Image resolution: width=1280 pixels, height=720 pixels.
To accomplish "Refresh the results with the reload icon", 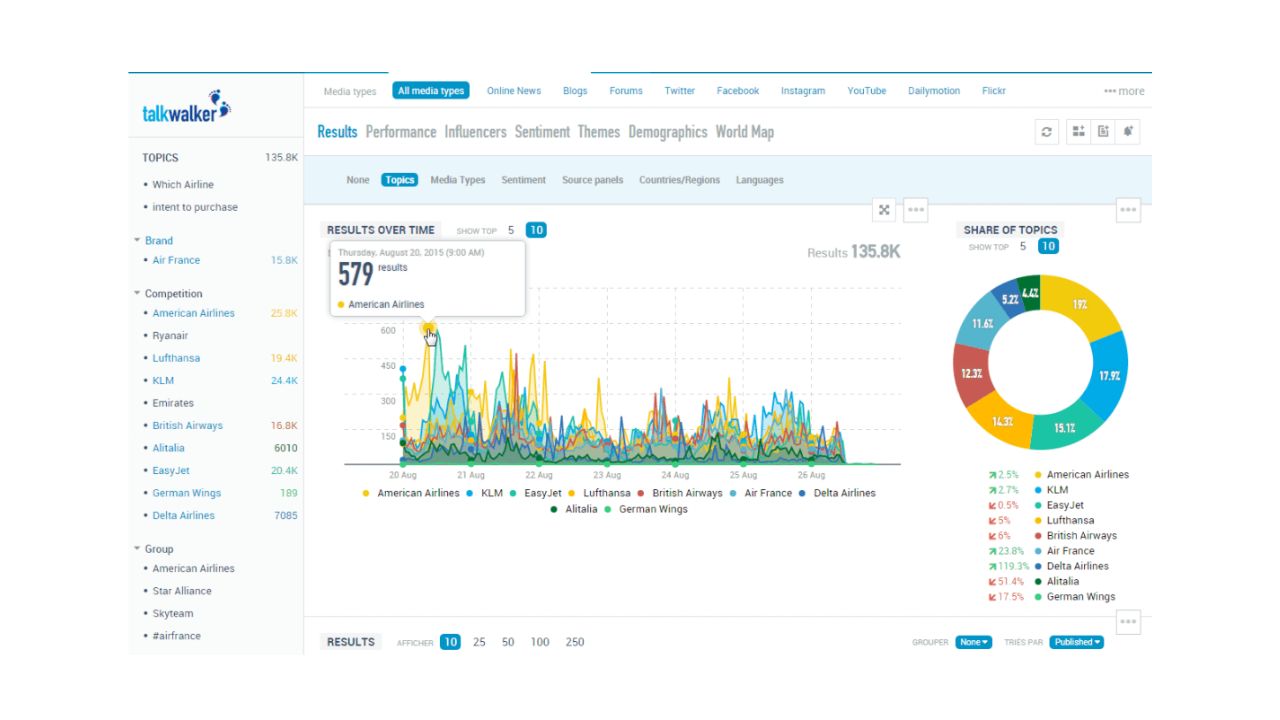I will click(1047, 132).
